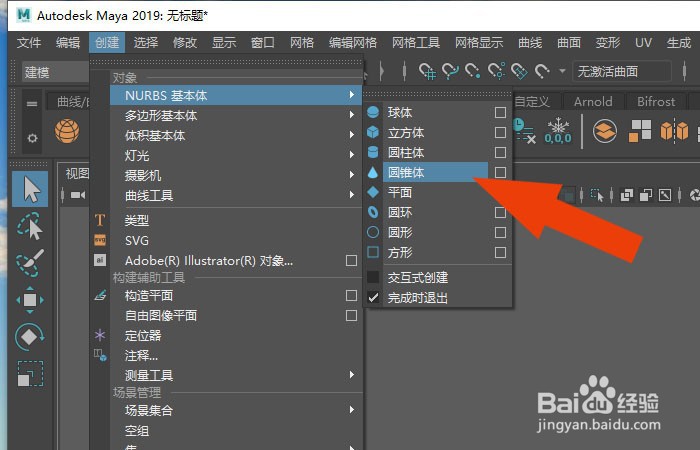
Task: Click the select-camera dashed box icon
Action: pos(597,195)
